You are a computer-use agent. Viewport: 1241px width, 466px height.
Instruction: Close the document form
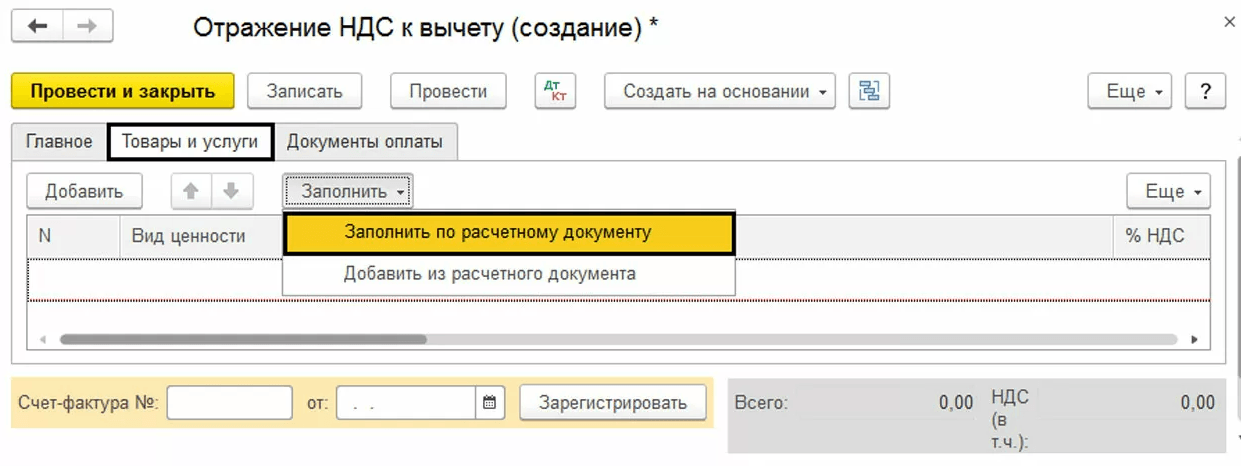point(1228,21)
